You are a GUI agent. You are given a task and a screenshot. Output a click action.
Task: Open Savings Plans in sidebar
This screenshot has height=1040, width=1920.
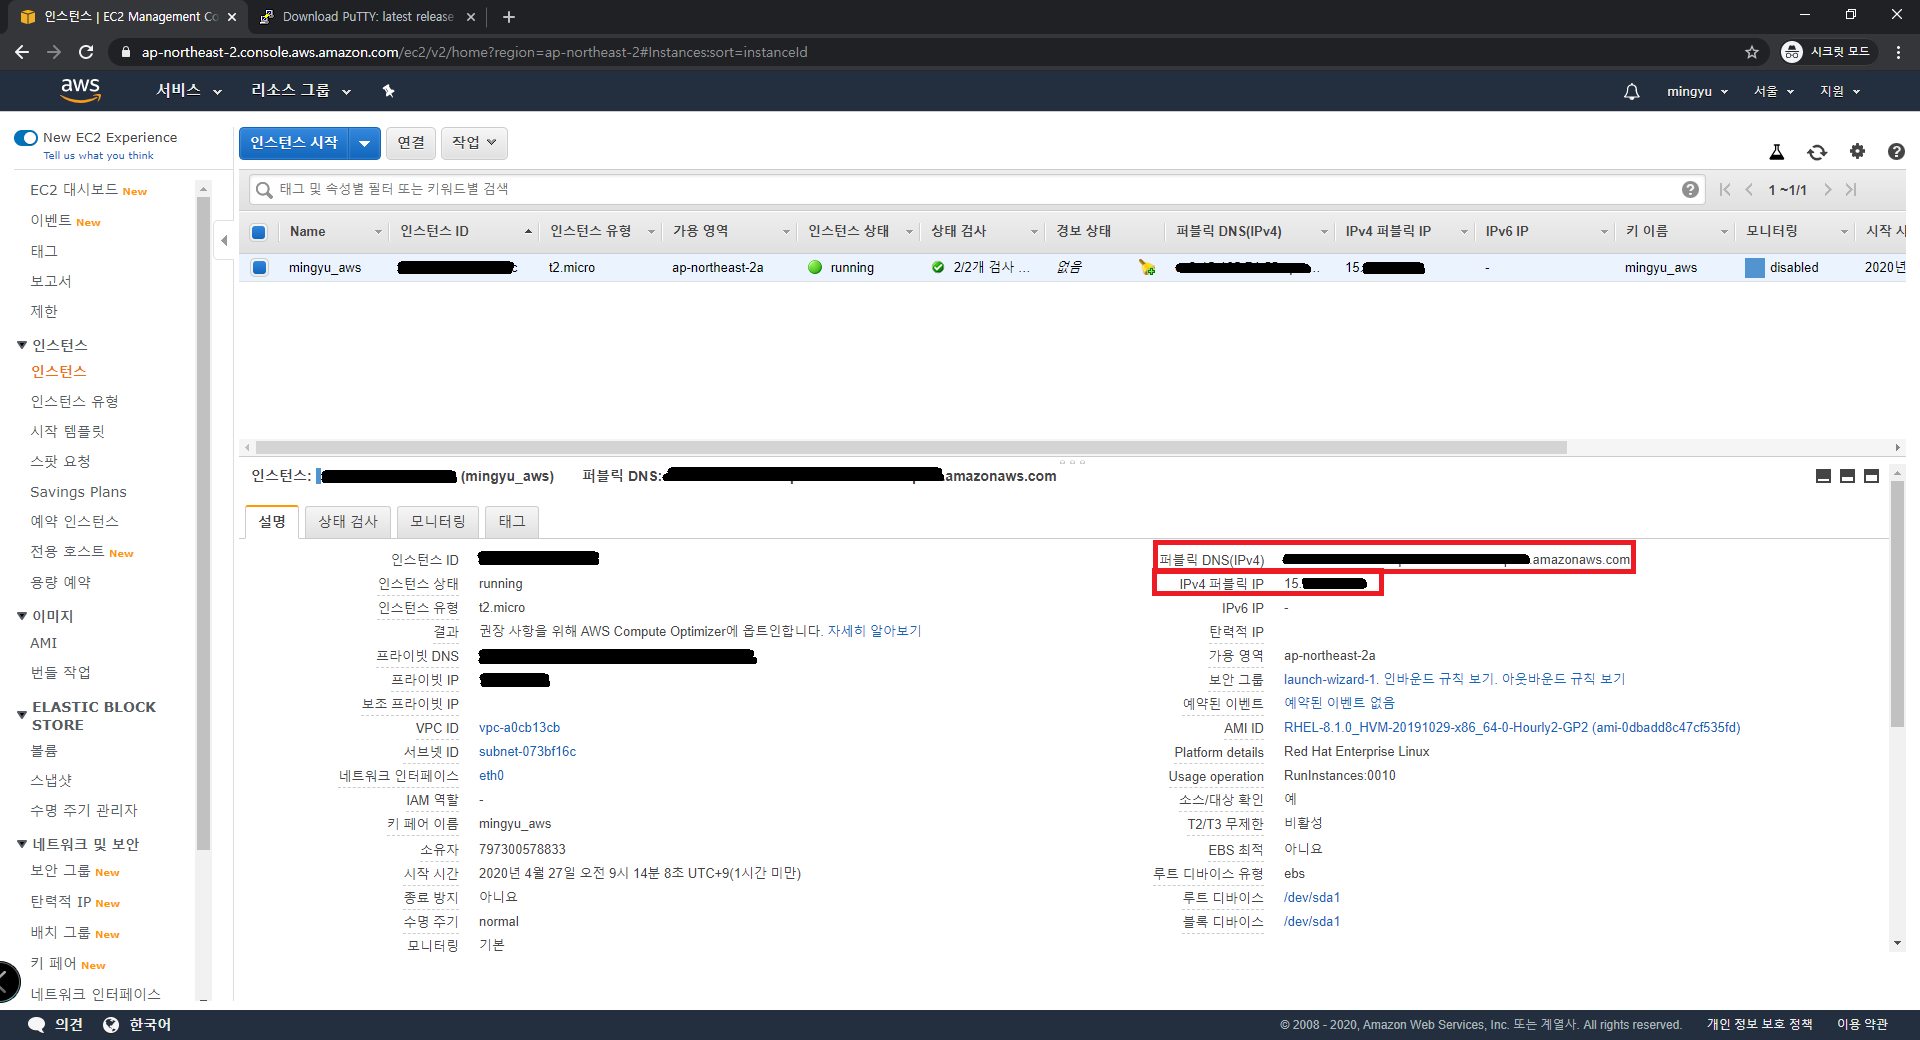click(78, 492)
